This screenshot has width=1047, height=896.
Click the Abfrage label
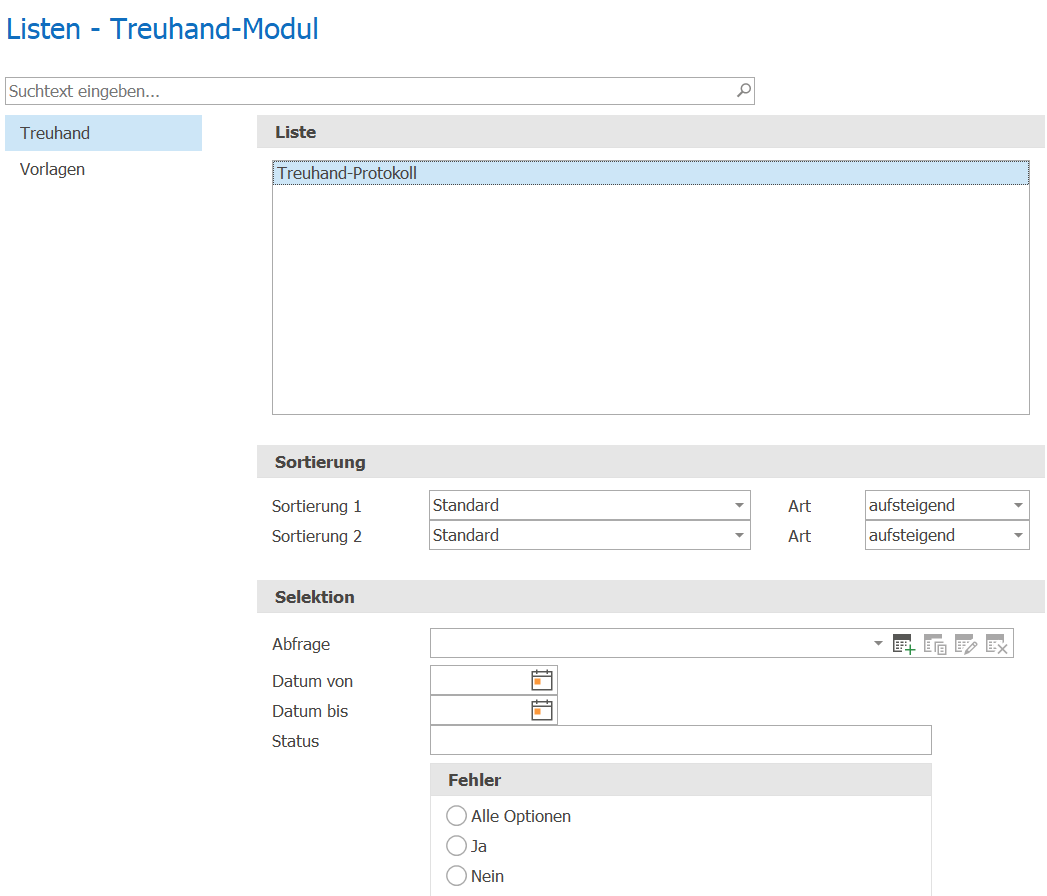[301, 644]
